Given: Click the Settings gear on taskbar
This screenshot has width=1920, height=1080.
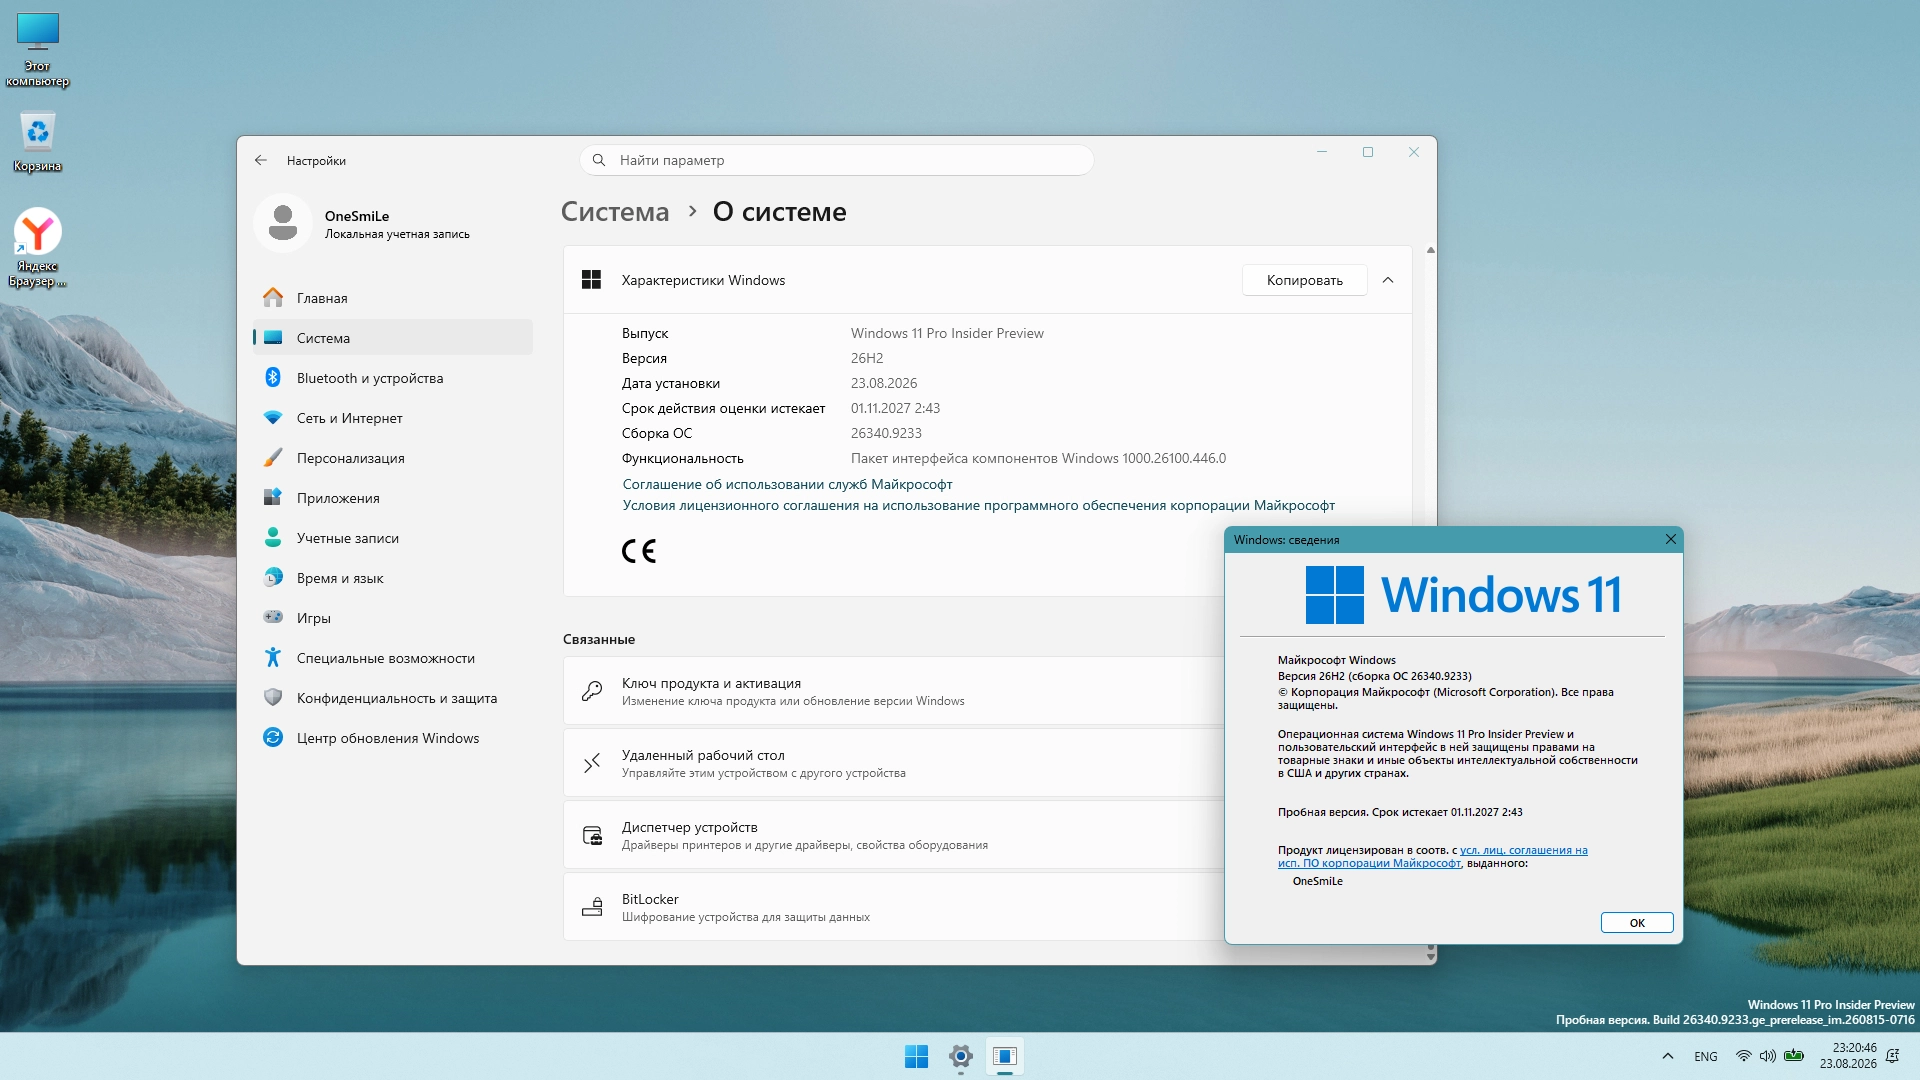Looking at the screenshot, I should pyautogui.click(x=961, y=1056).
